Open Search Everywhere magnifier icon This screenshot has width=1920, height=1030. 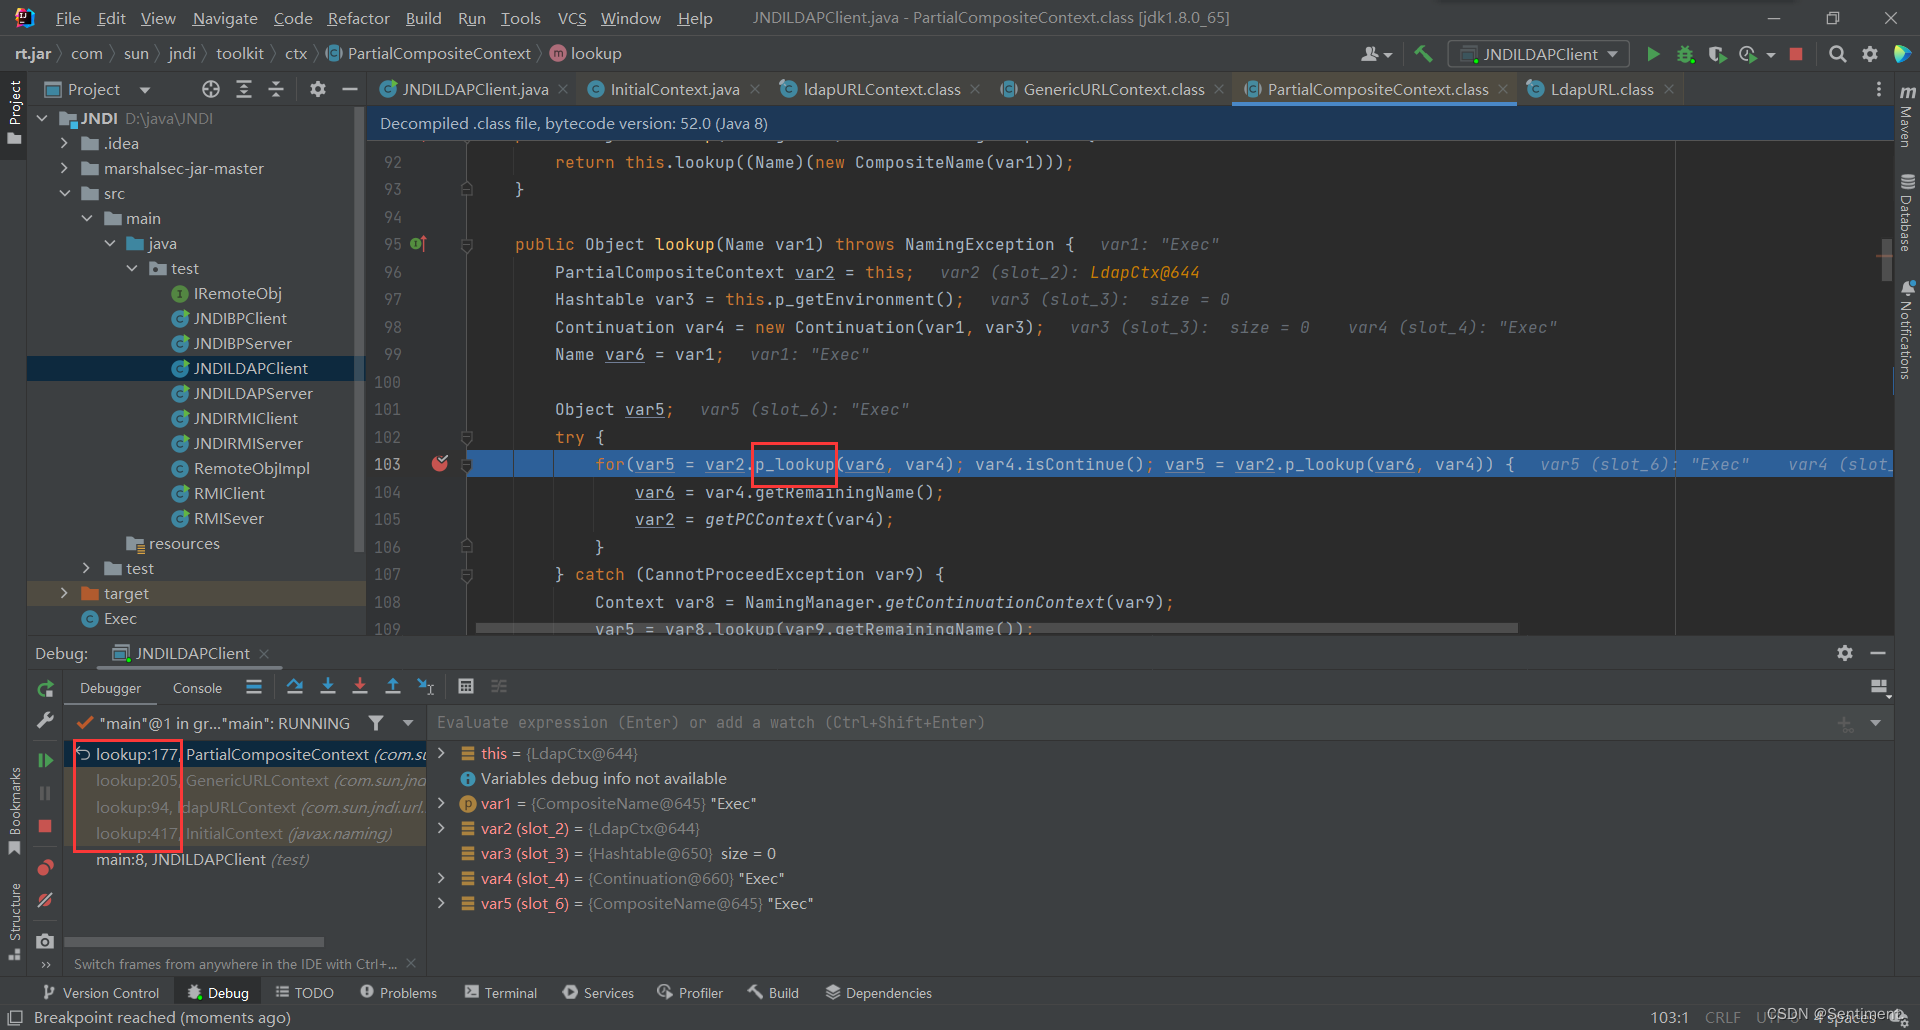(x=1838, y=54)
